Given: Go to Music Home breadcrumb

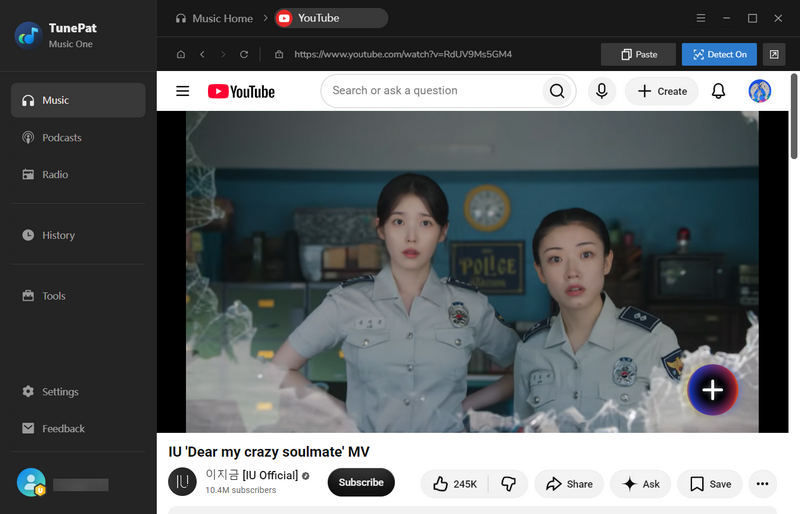Looking at the screenshot, I should tap(215, 18).
